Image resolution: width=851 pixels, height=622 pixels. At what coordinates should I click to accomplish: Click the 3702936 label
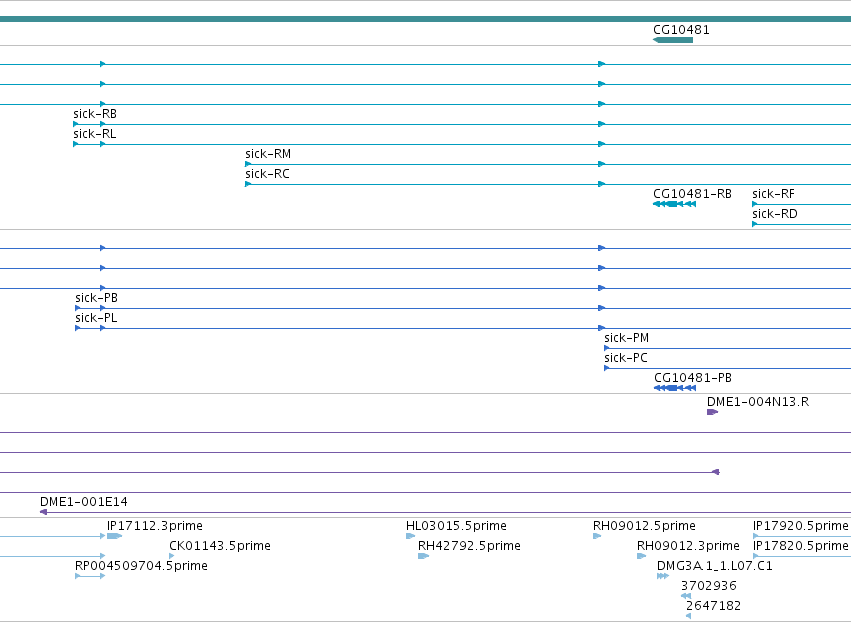coord(709,586)
